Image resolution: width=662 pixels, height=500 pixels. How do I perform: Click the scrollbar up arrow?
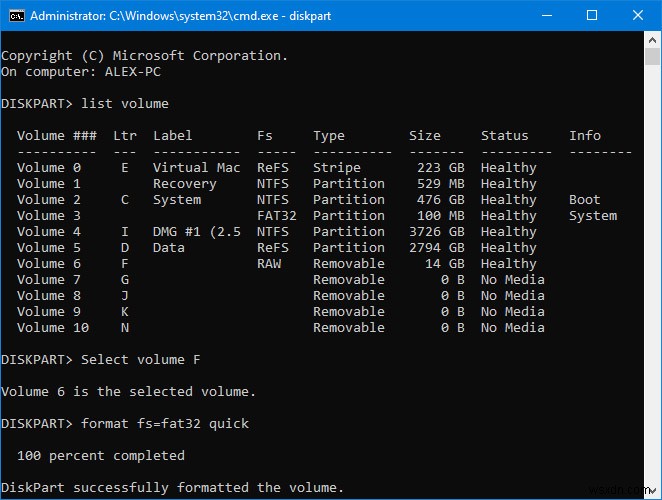[x=653, y=40]
